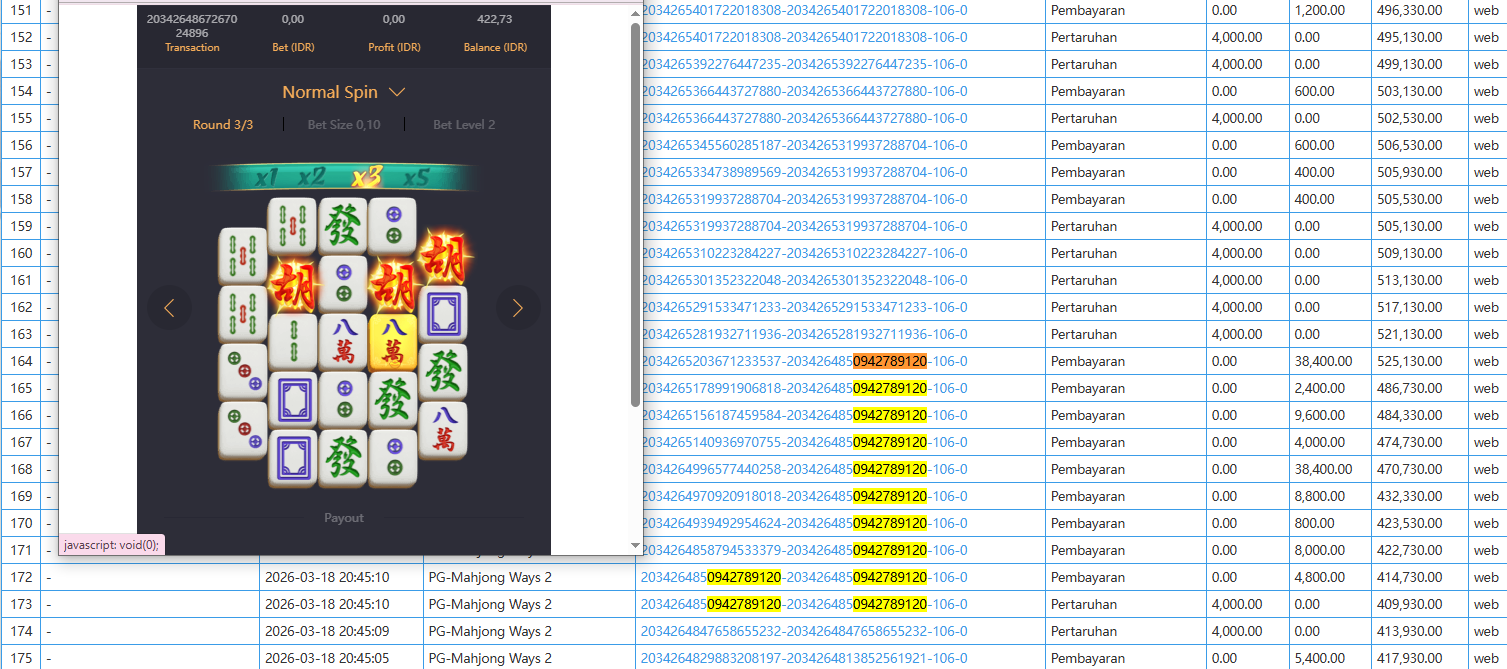This screenshot has width=1507, height=669.
Task: Click Pertaruhan cell in row 163
Action: 1126,334
